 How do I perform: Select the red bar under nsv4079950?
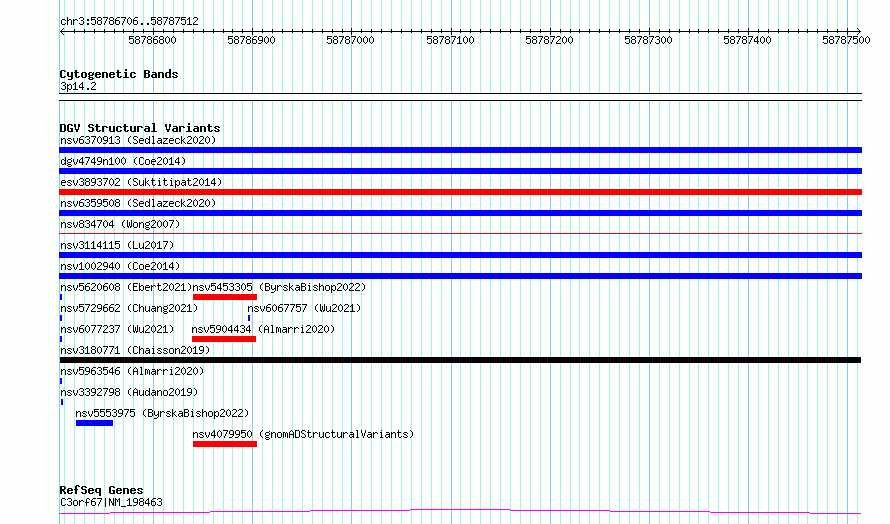point(225,444)
